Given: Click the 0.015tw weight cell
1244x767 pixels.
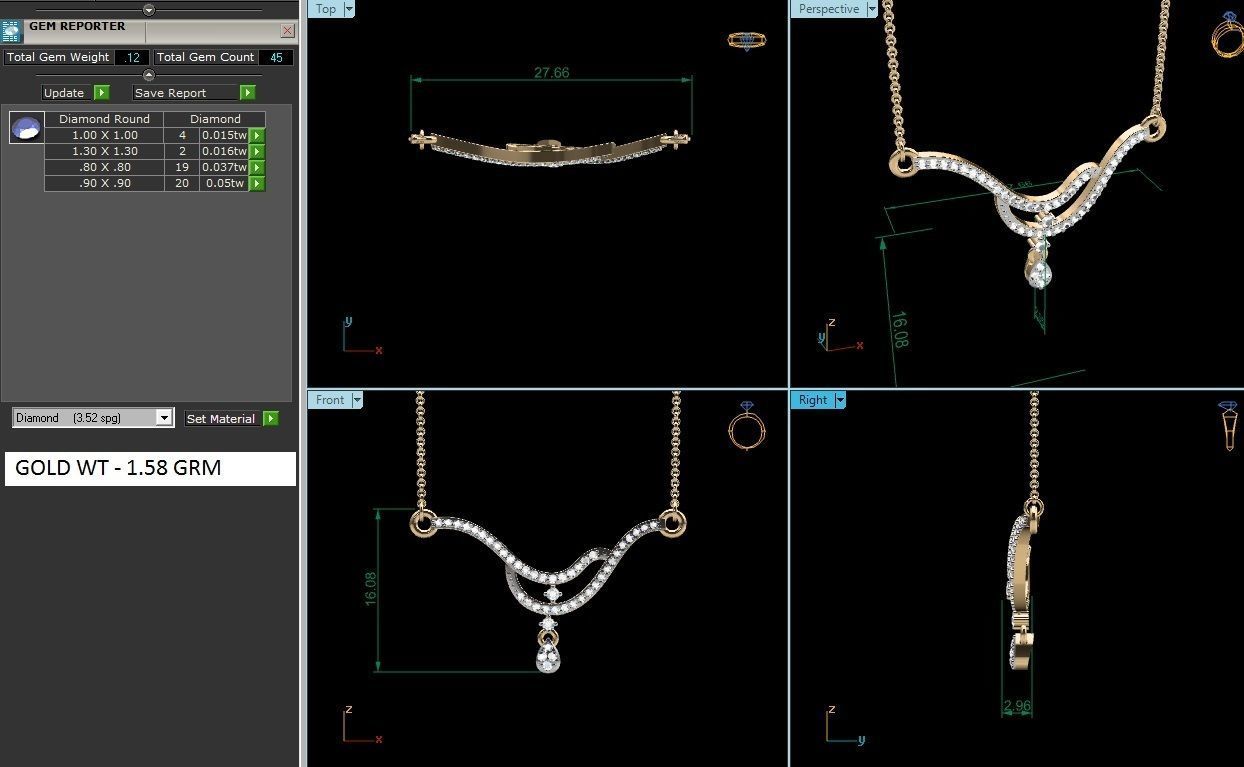Looking at the screenshot, I should (x=224, y=135).
